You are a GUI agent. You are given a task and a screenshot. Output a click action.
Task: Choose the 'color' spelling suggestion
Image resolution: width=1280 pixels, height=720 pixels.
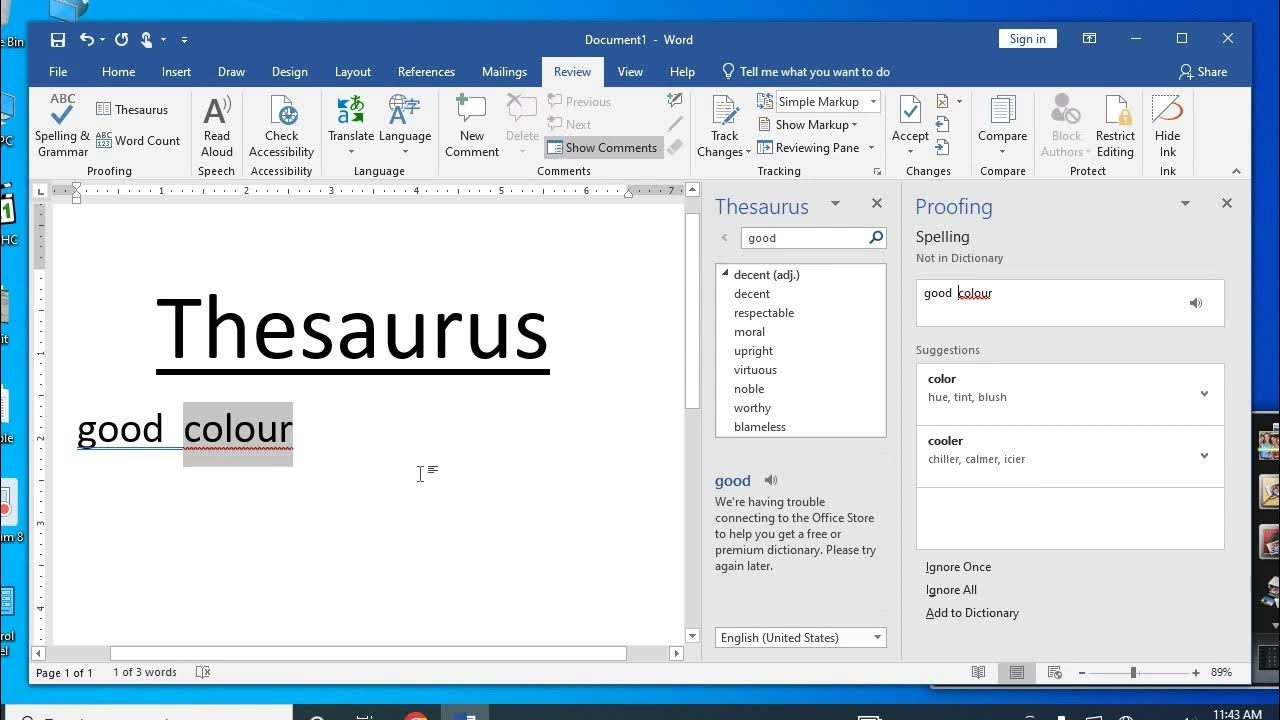point(1070,394)
